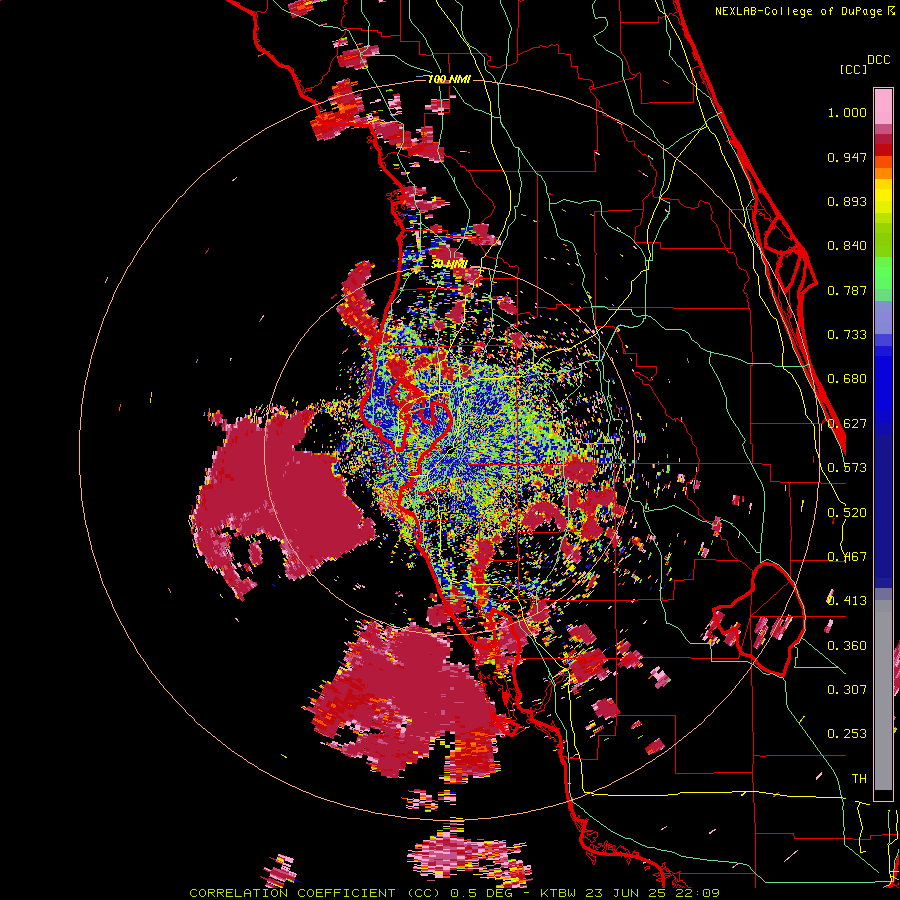900x900 pixels.
Task: Click the [CC] units label
Action: (x=853, y=69)
